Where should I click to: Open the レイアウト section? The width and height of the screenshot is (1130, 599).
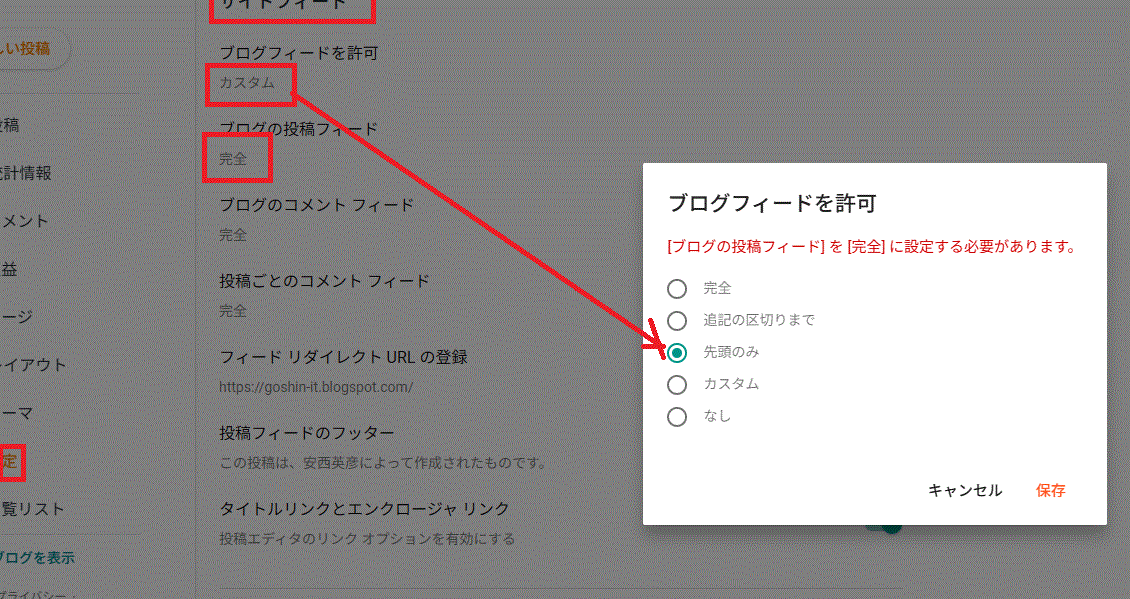pos(25,365)
